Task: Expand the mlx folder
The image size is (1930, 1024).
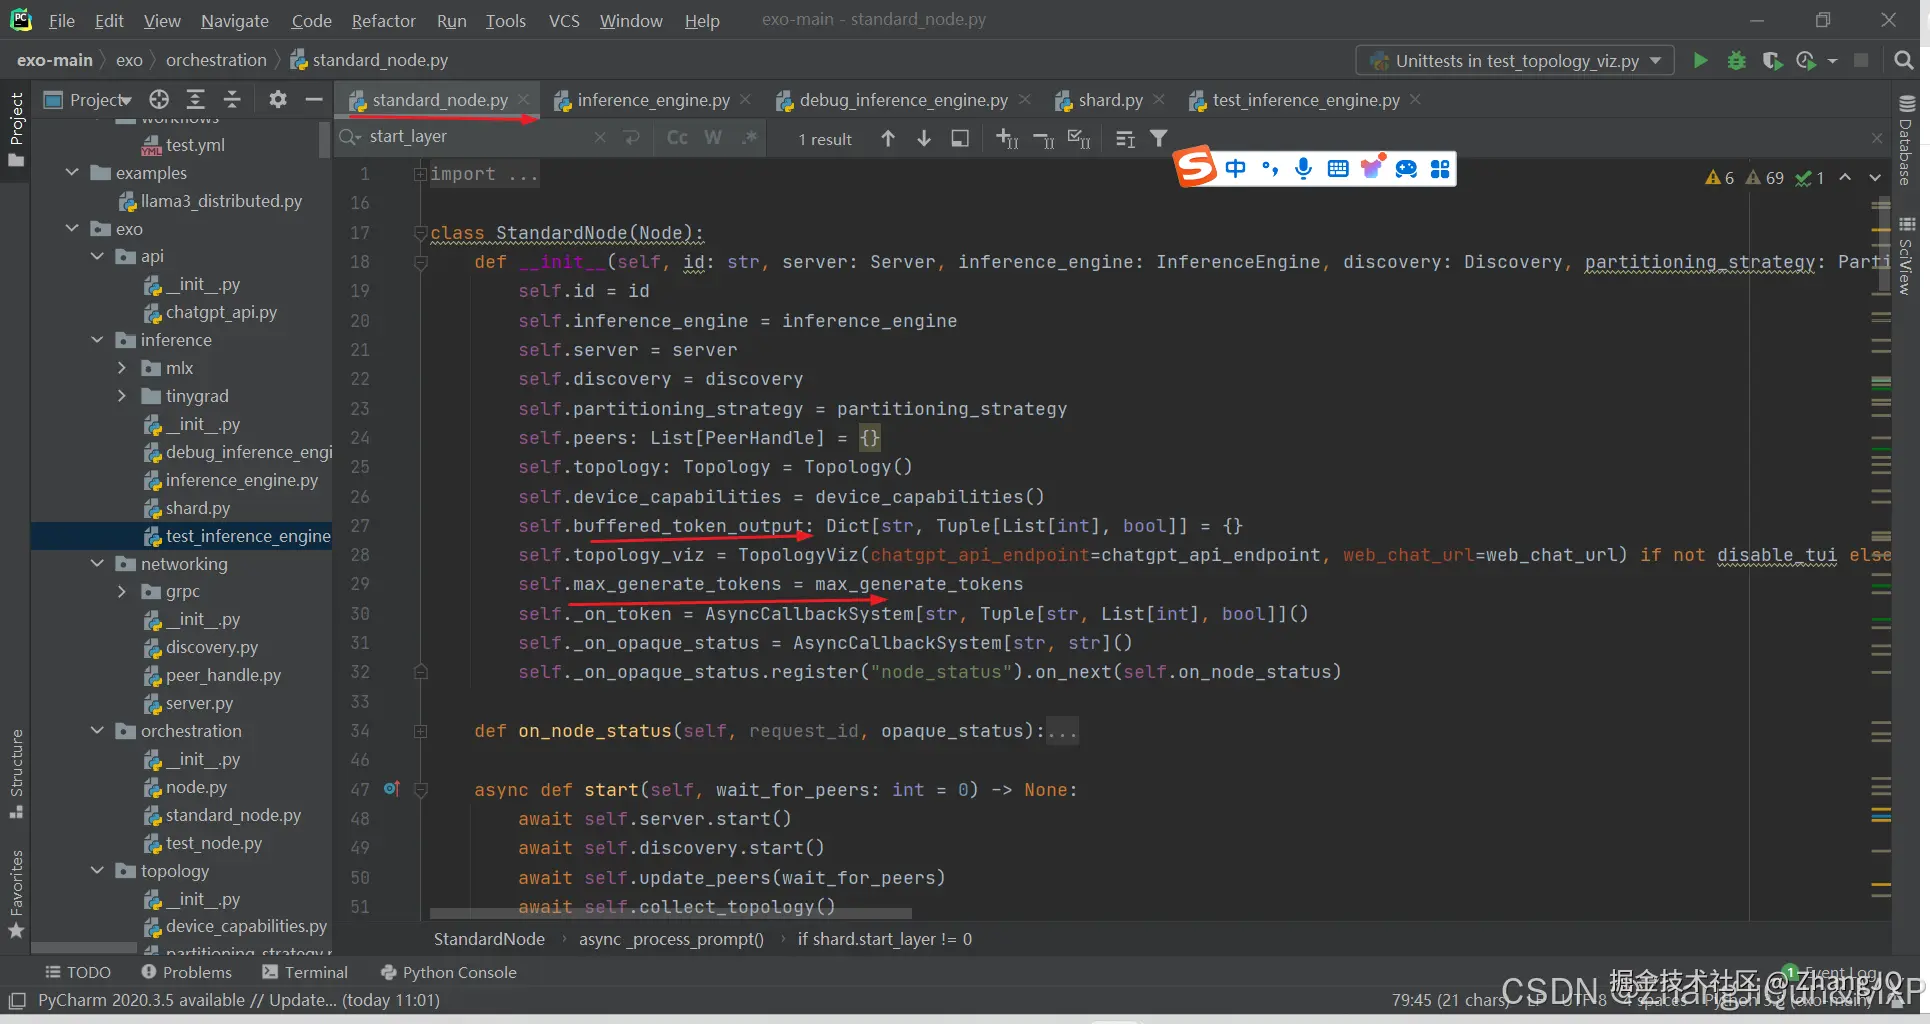Action: pyautogui.click(x=122, y=368)
